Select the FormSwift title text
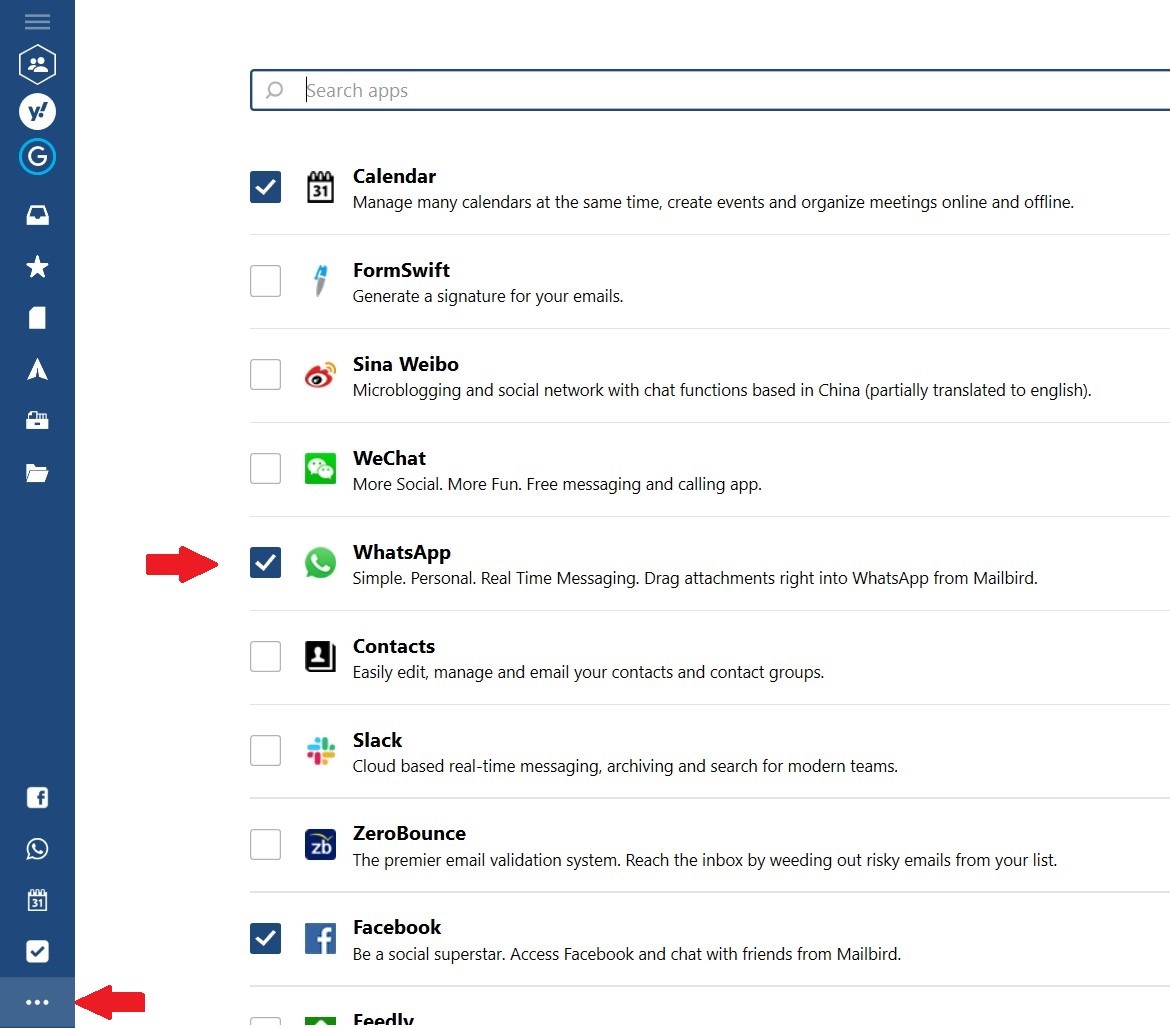 (401, 270)
